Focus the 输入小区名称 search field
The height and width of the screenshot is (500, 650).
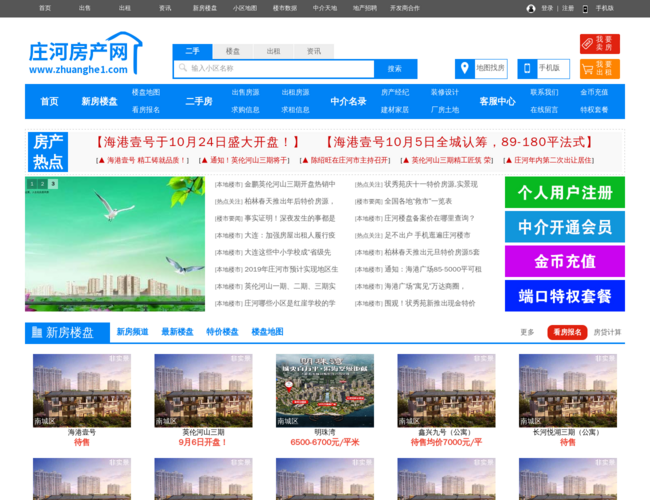click(274, 68)
